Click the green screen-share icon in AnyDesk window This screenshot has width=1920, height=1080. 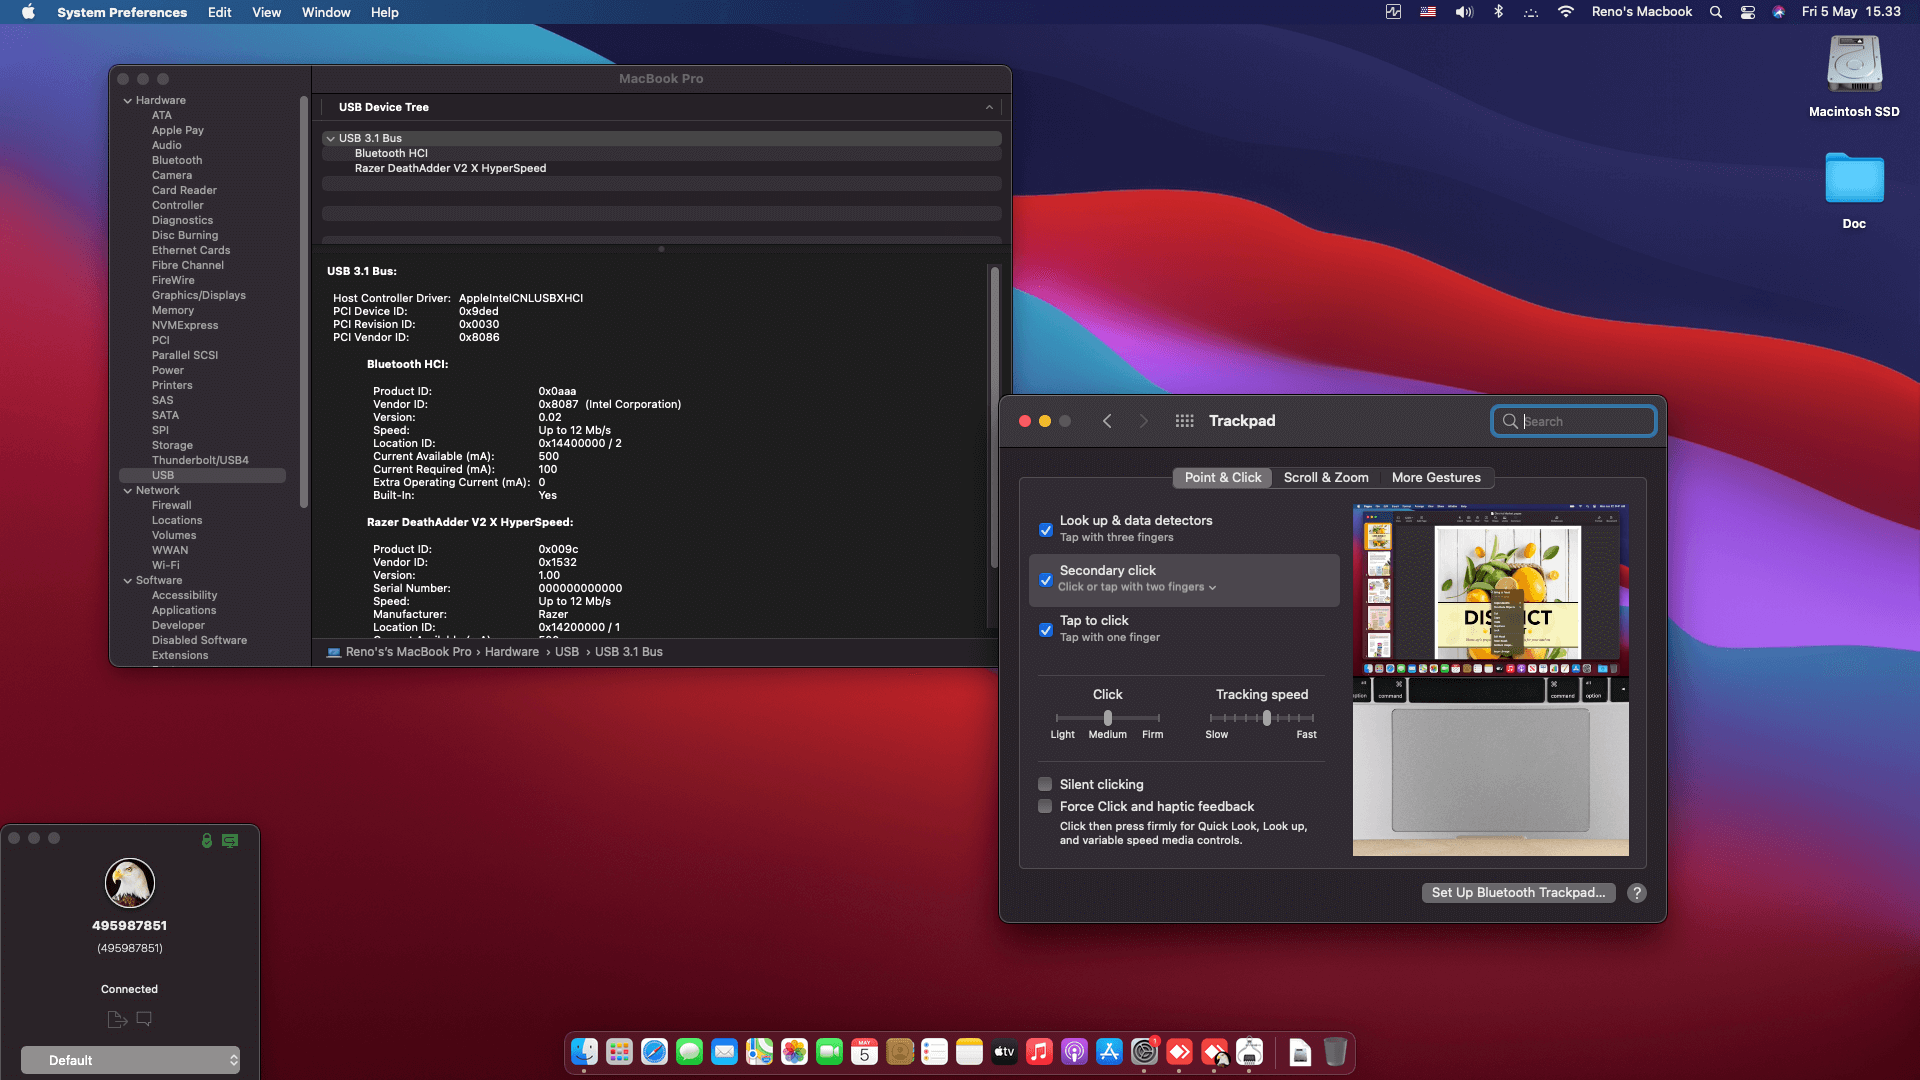point(230,841)
